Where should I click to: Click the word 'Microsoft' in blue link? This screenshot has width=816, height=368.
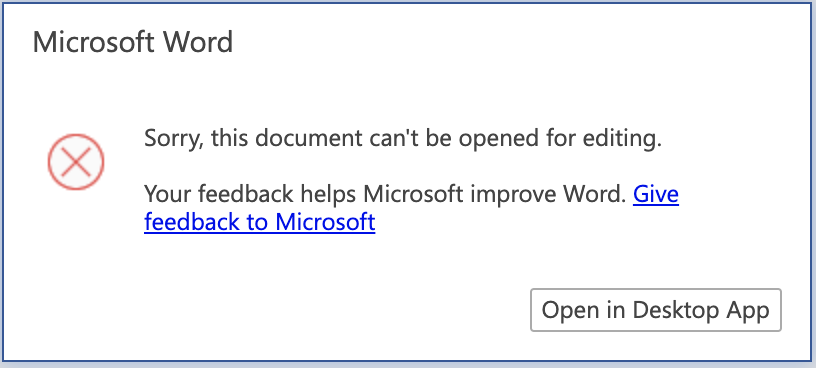pos(325,222)
